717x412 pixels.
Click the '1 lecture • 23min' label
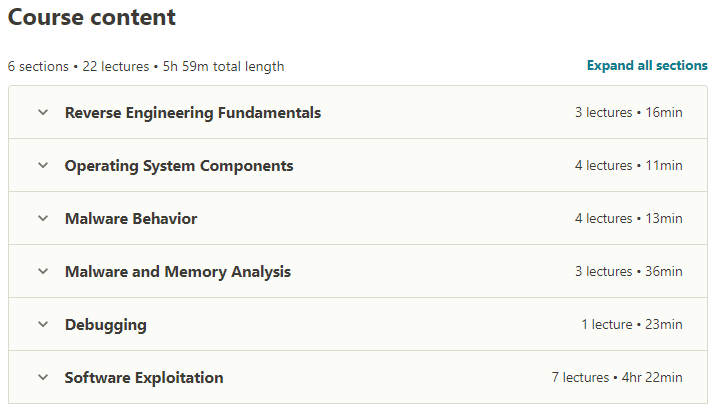point(631,325)
